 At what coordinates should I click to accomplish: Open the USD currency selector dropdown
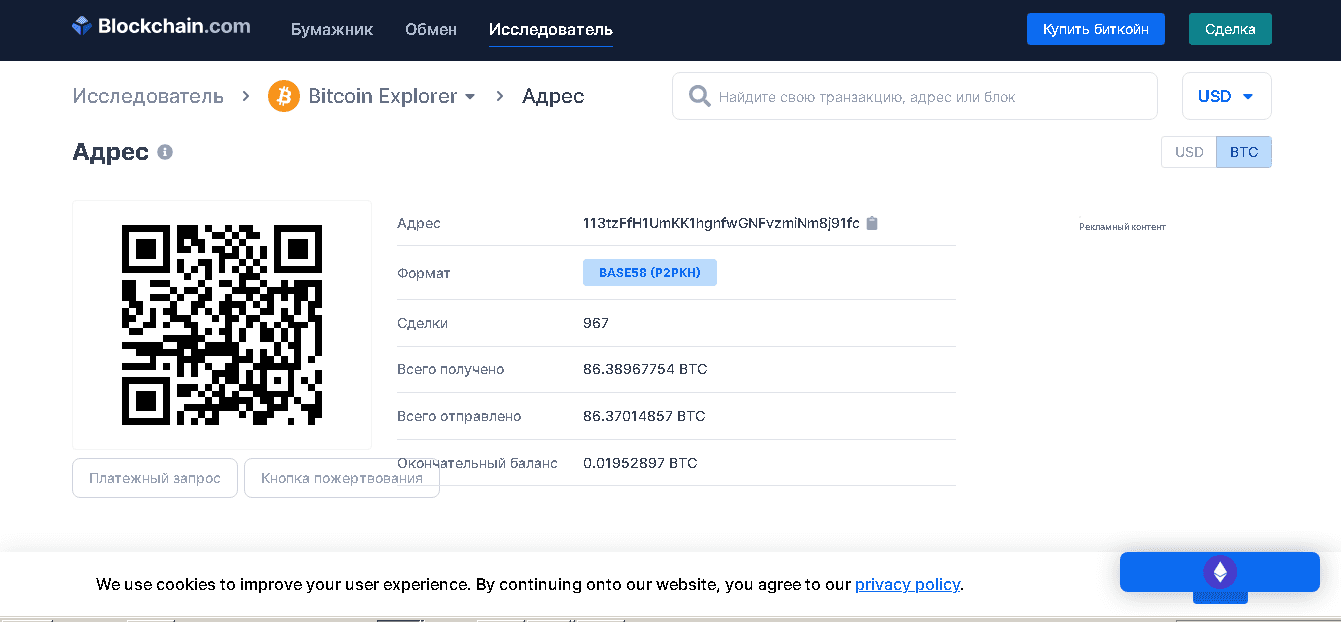[x=1226, y=95]
